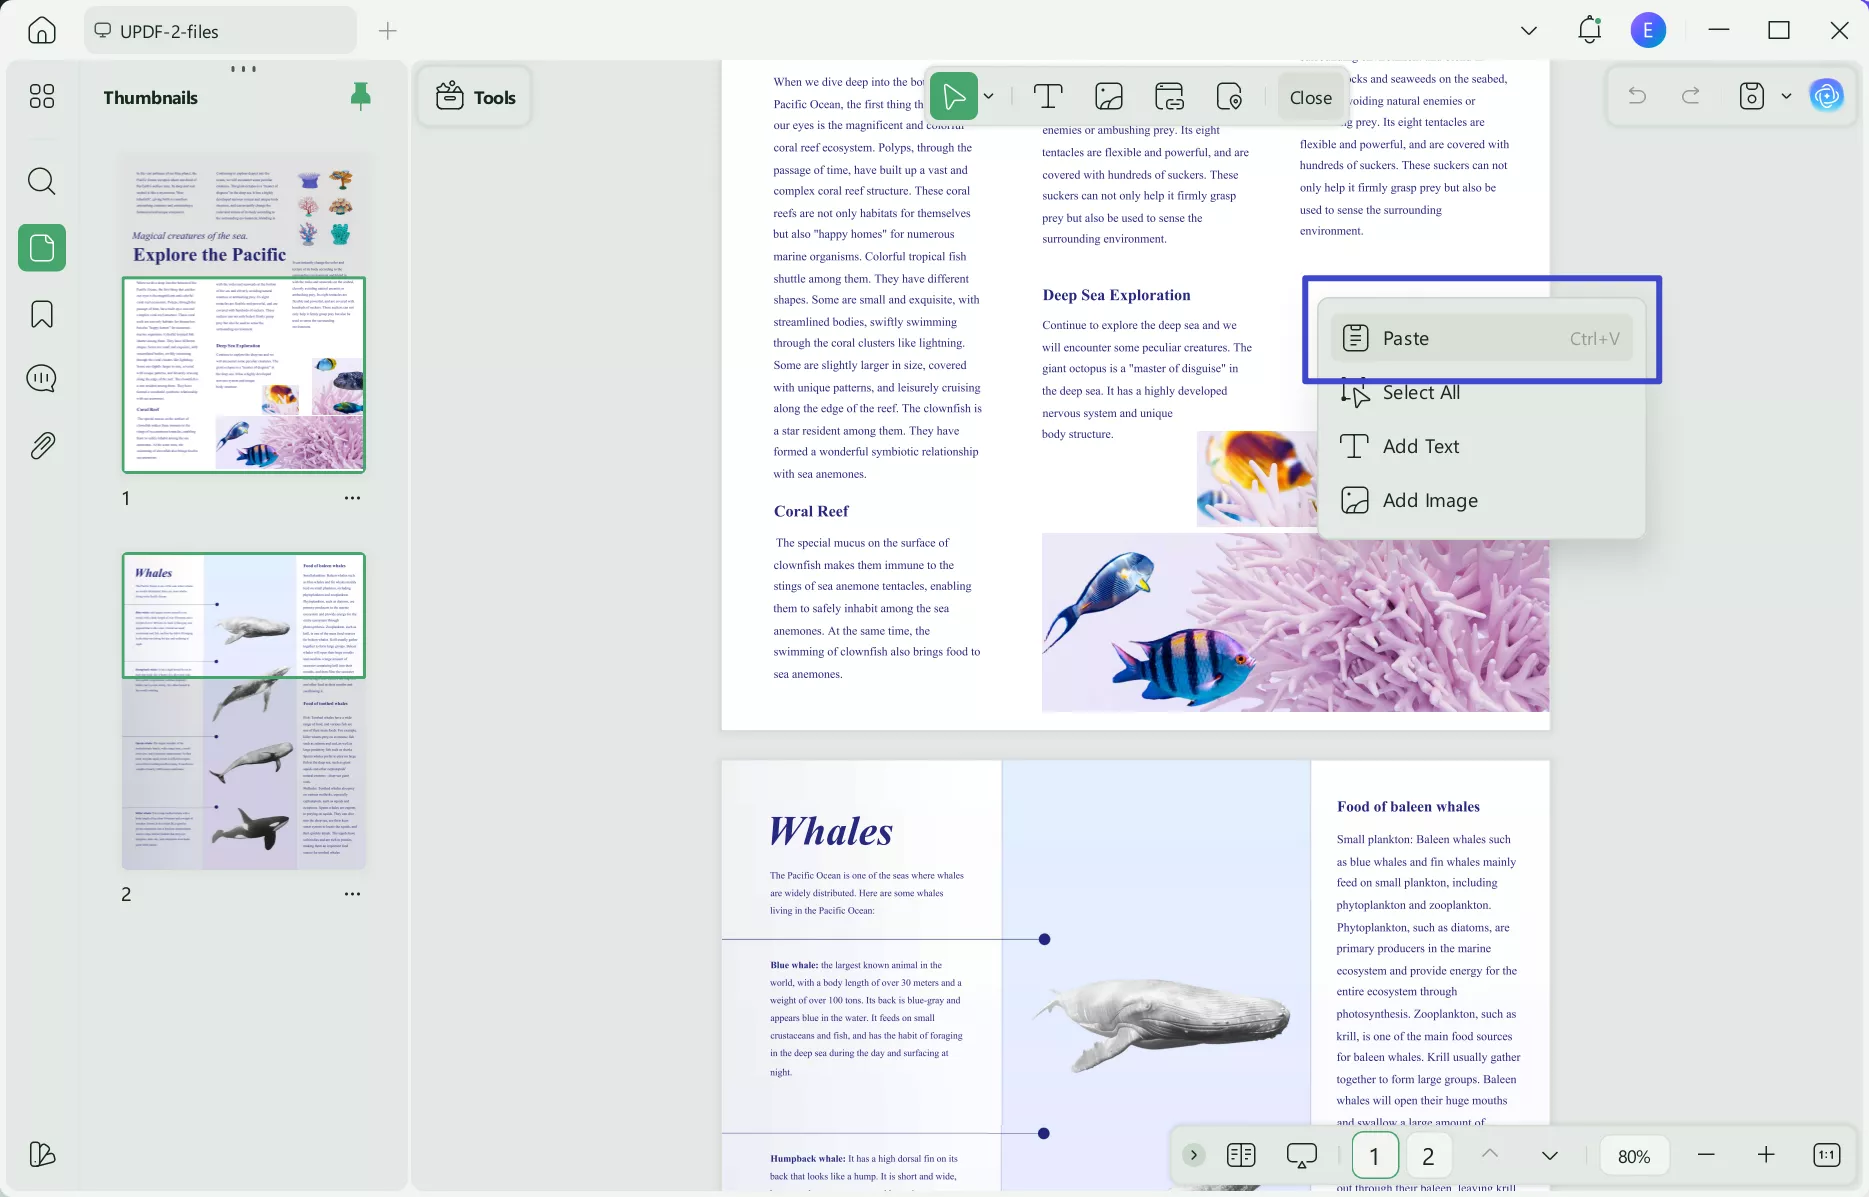Open the search panel in sidebar
This screenshot has height=1197, width=1869.
coord(41,181)
